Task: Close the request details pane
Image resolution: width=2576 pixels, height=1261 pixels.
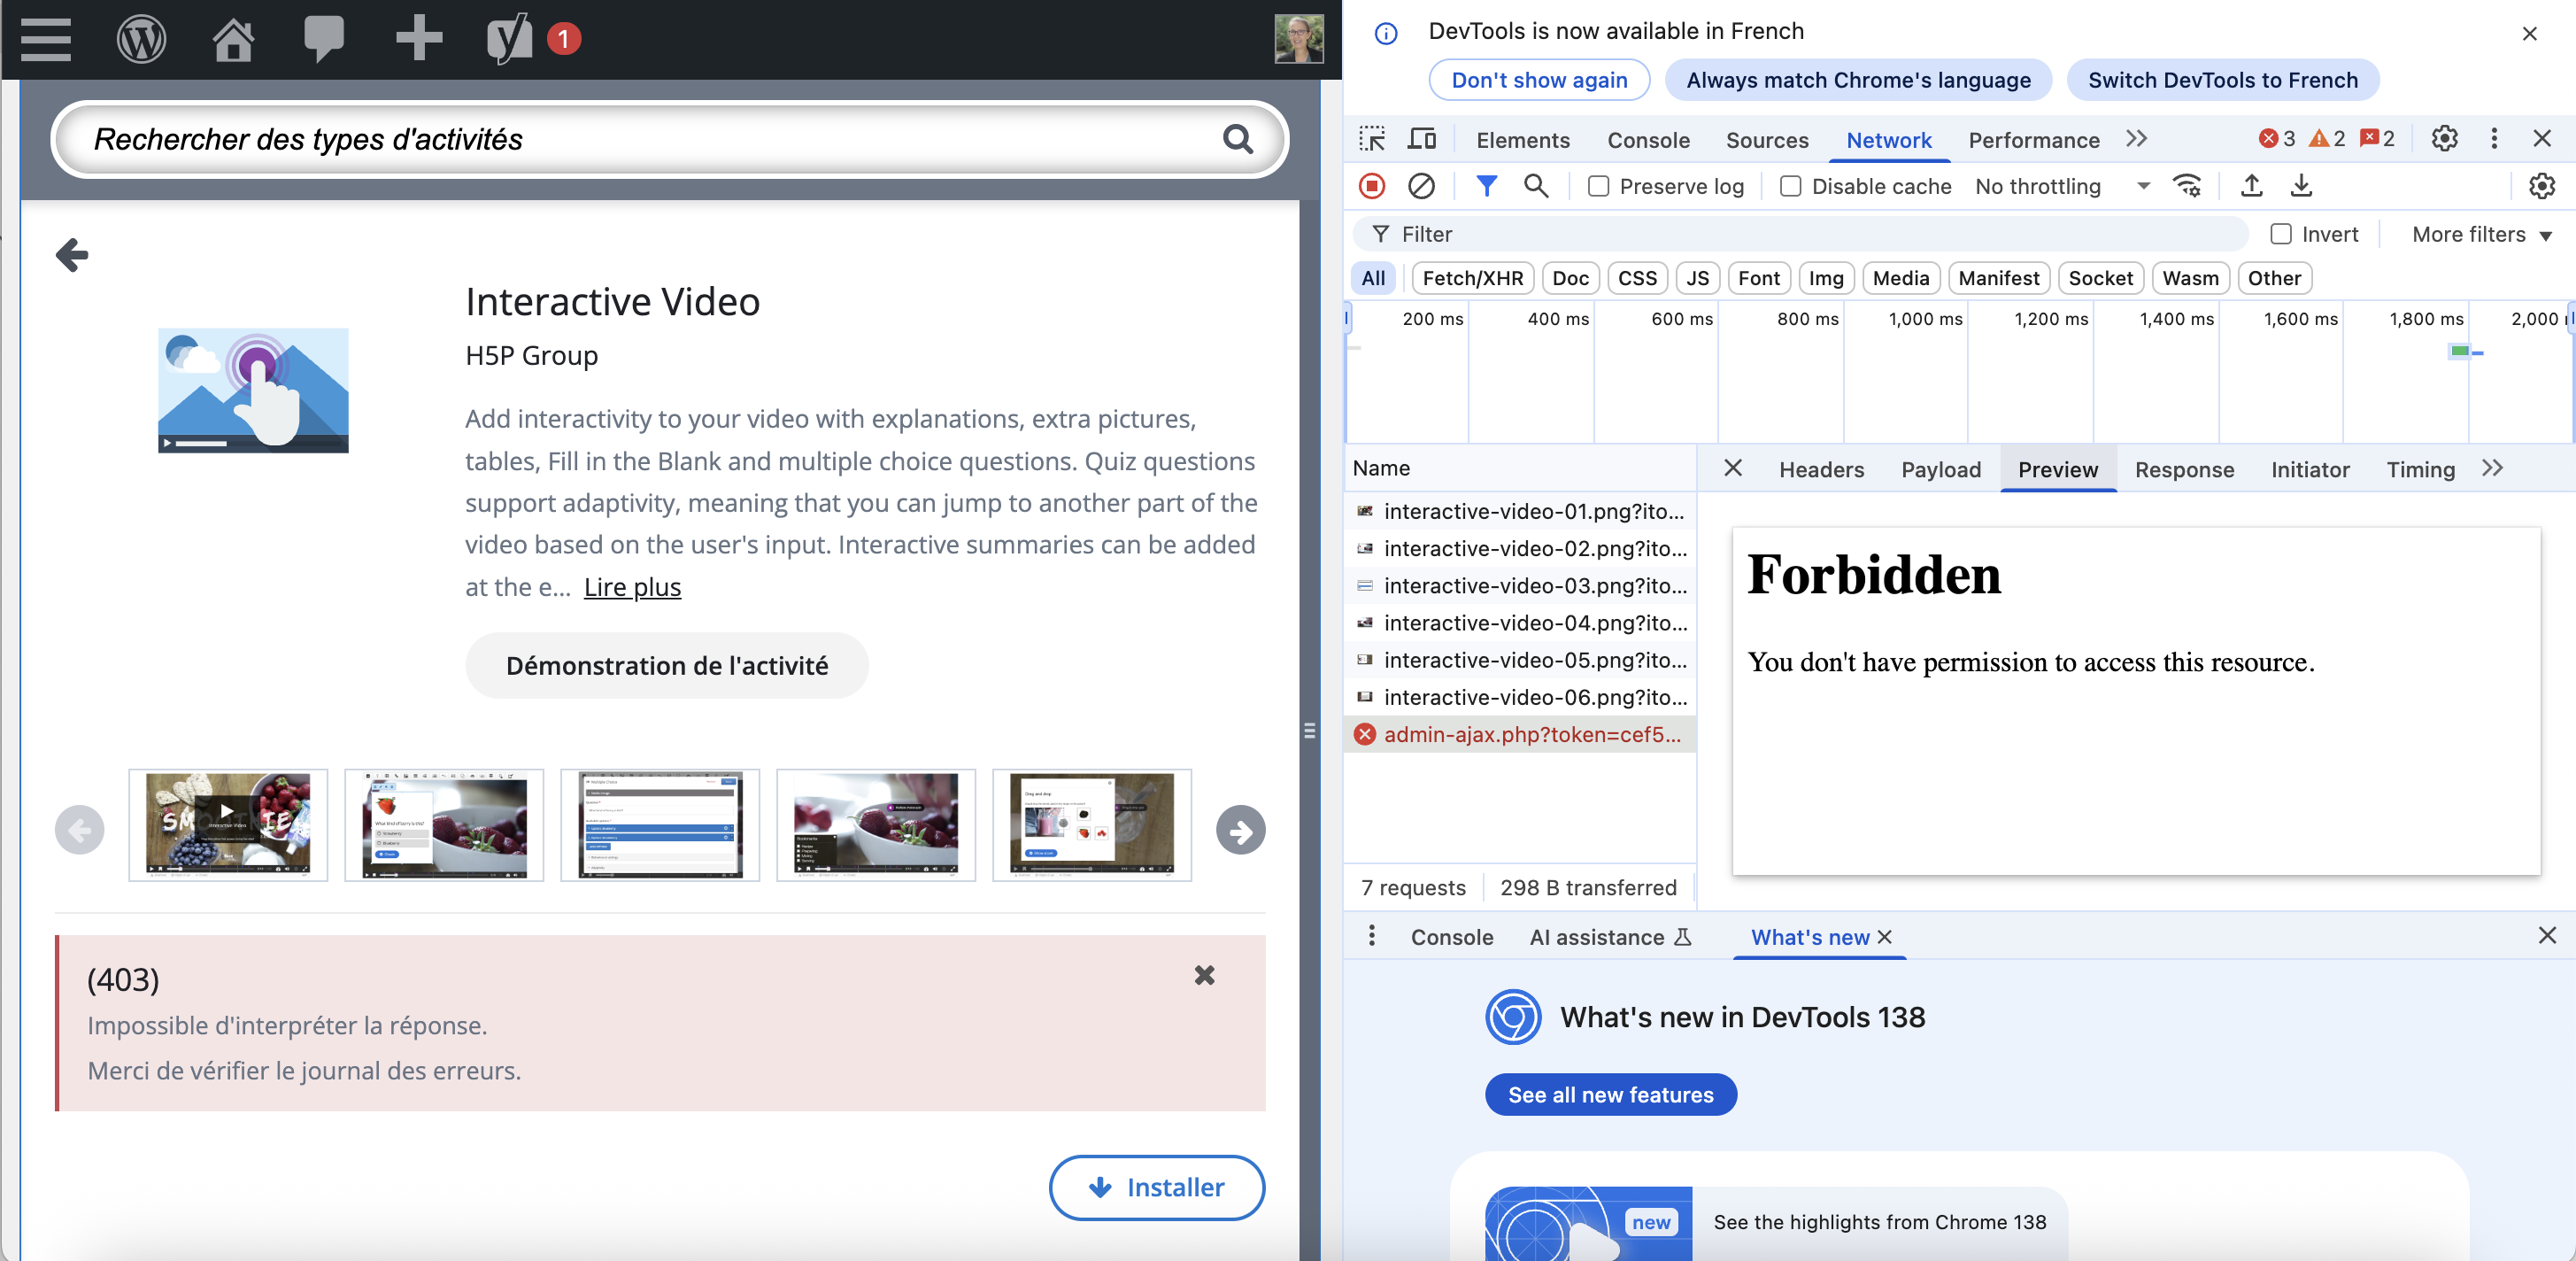Action: coord(1733,468)
